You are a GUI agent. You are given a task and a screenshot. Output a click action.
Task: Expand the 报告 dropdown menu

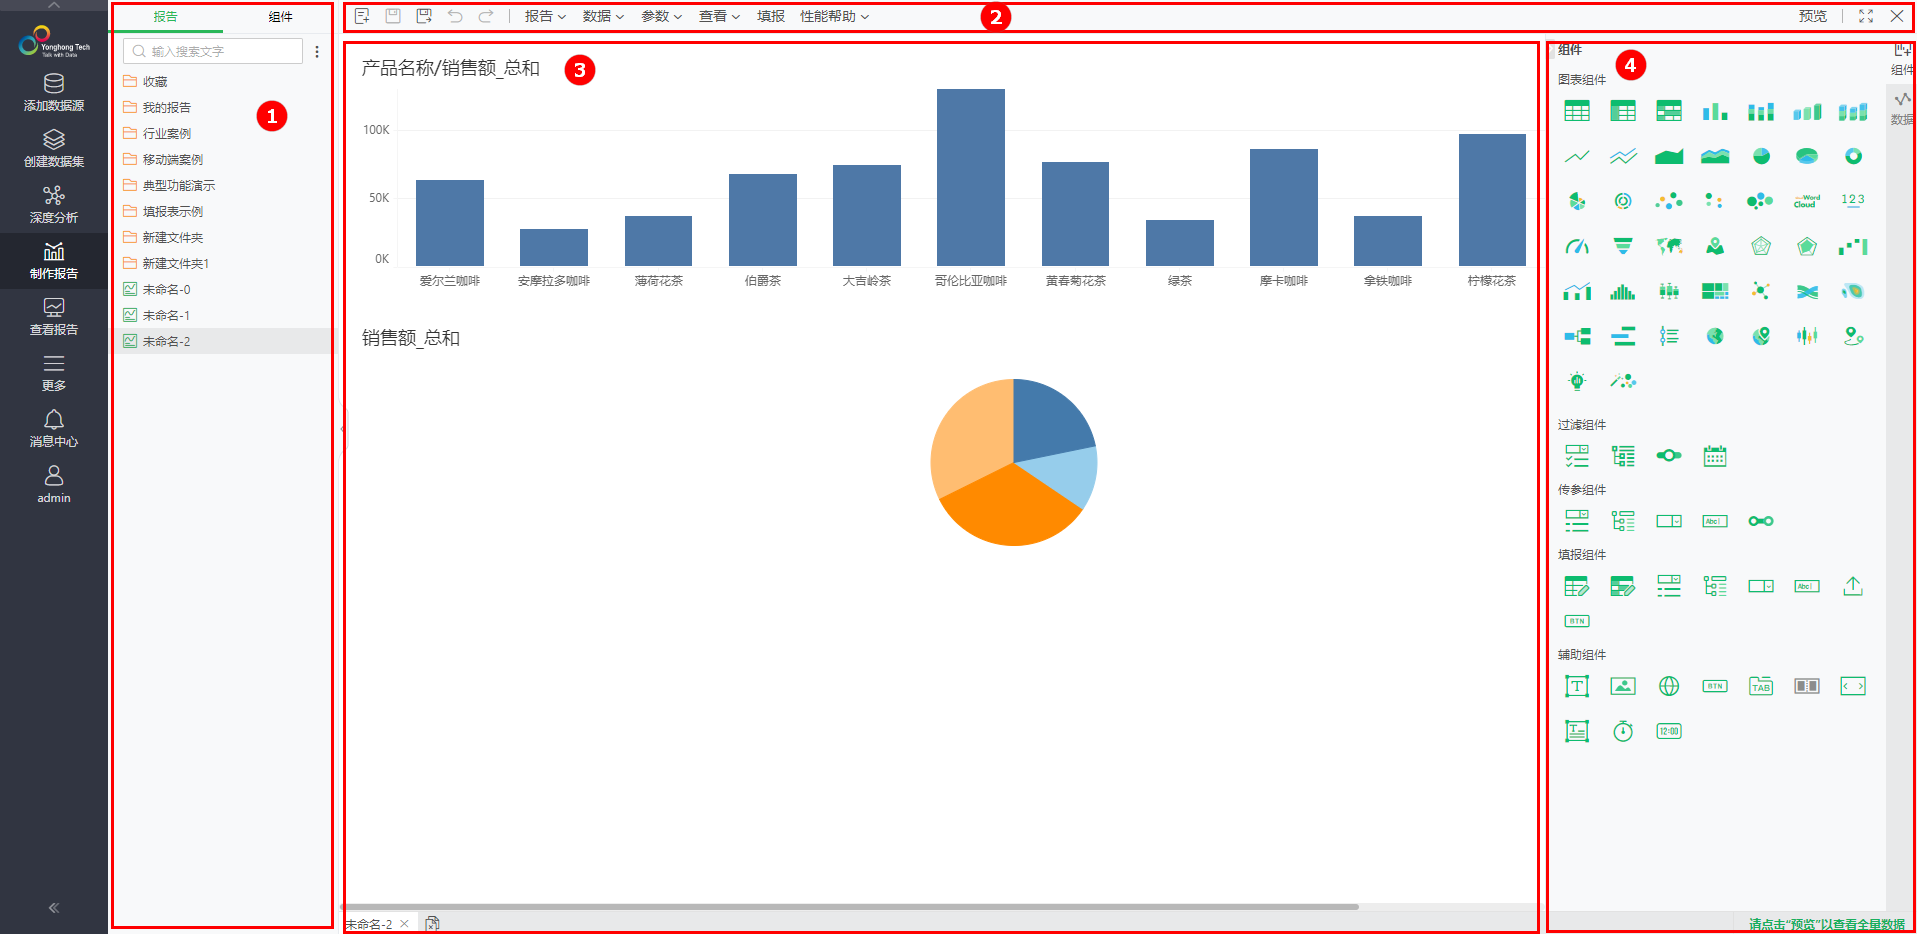point(545,16)
